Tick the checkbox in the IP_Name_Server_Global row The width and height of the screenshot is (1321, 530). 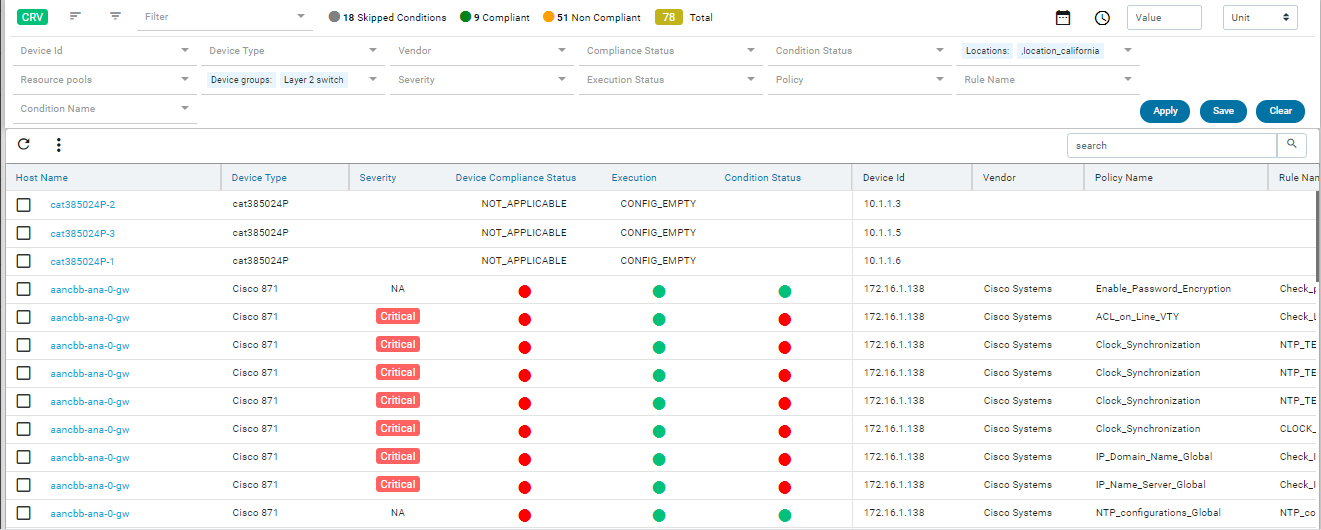coord(24,485)
